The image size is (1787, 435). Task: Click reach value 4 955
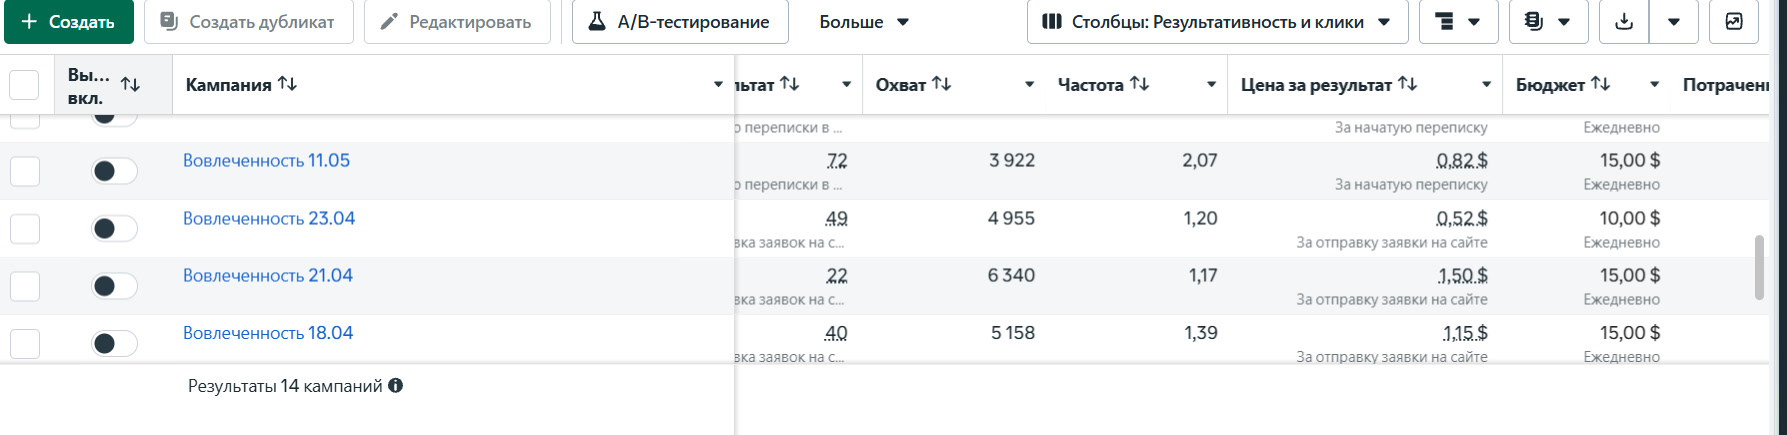point(1011,218)
